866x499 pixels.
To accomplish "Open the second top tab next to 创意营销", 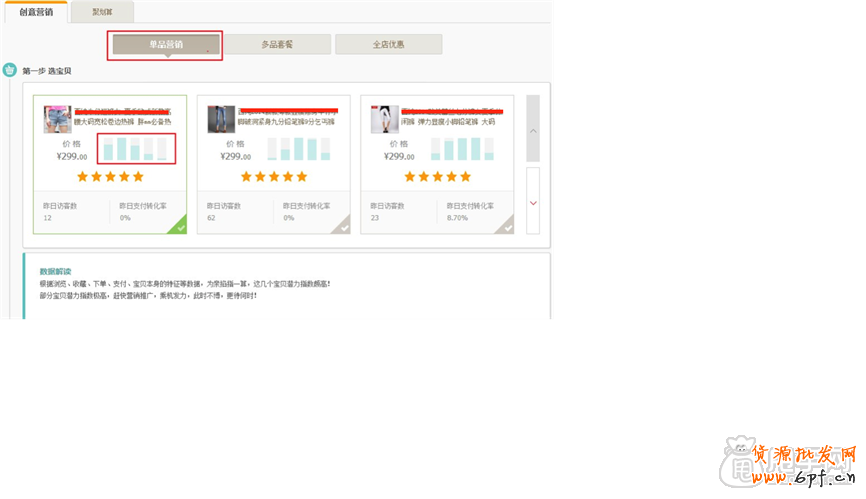I will (x=102, y=12).
